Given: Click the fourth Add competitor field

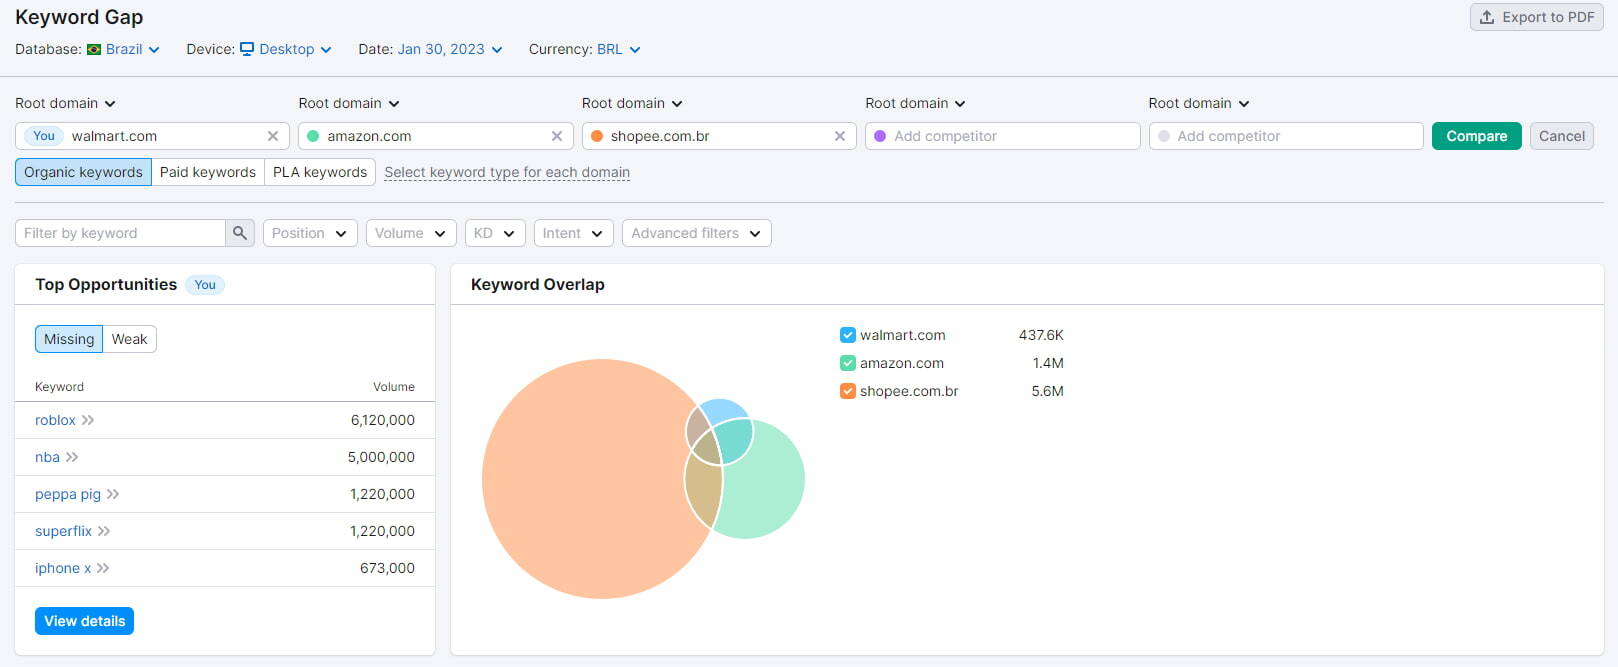Looking at the screenshot, I should [x=1003, y=136].
